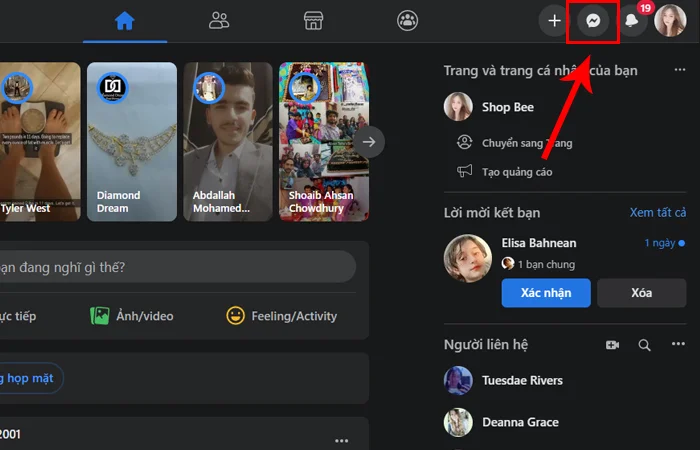Click the yellow smiley icon

click(235, 316)
